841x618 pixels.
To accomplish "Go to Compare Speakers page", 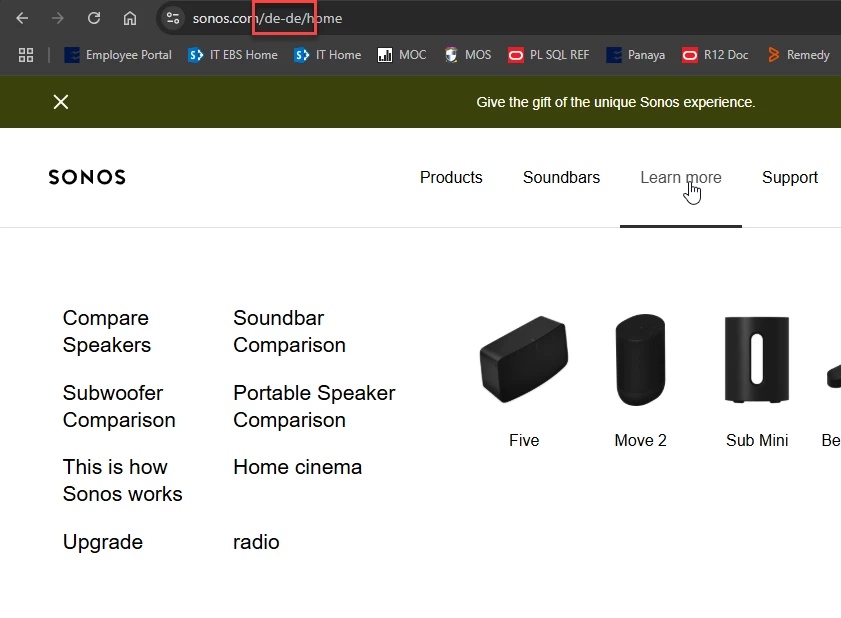I will (107, 332).
